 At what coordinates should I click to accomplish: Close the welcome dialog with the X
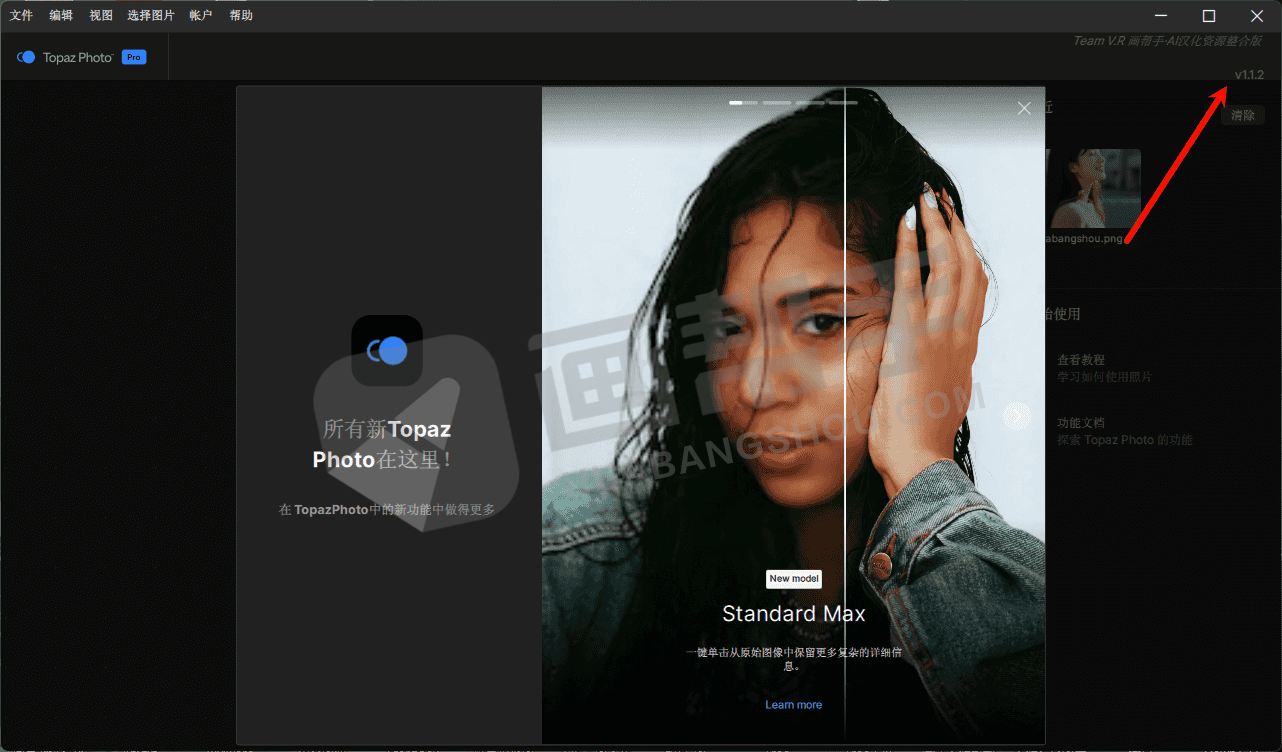[x=1023, y=109]
